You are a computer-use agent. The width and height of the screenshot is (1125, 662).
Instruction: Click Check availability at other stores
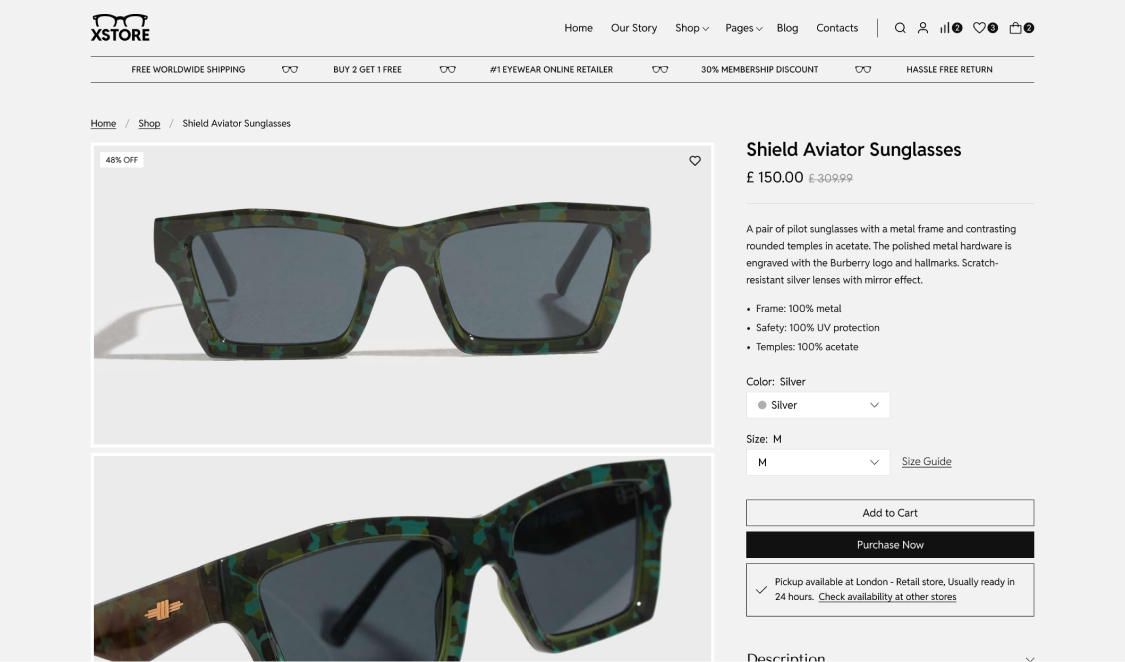887,597
